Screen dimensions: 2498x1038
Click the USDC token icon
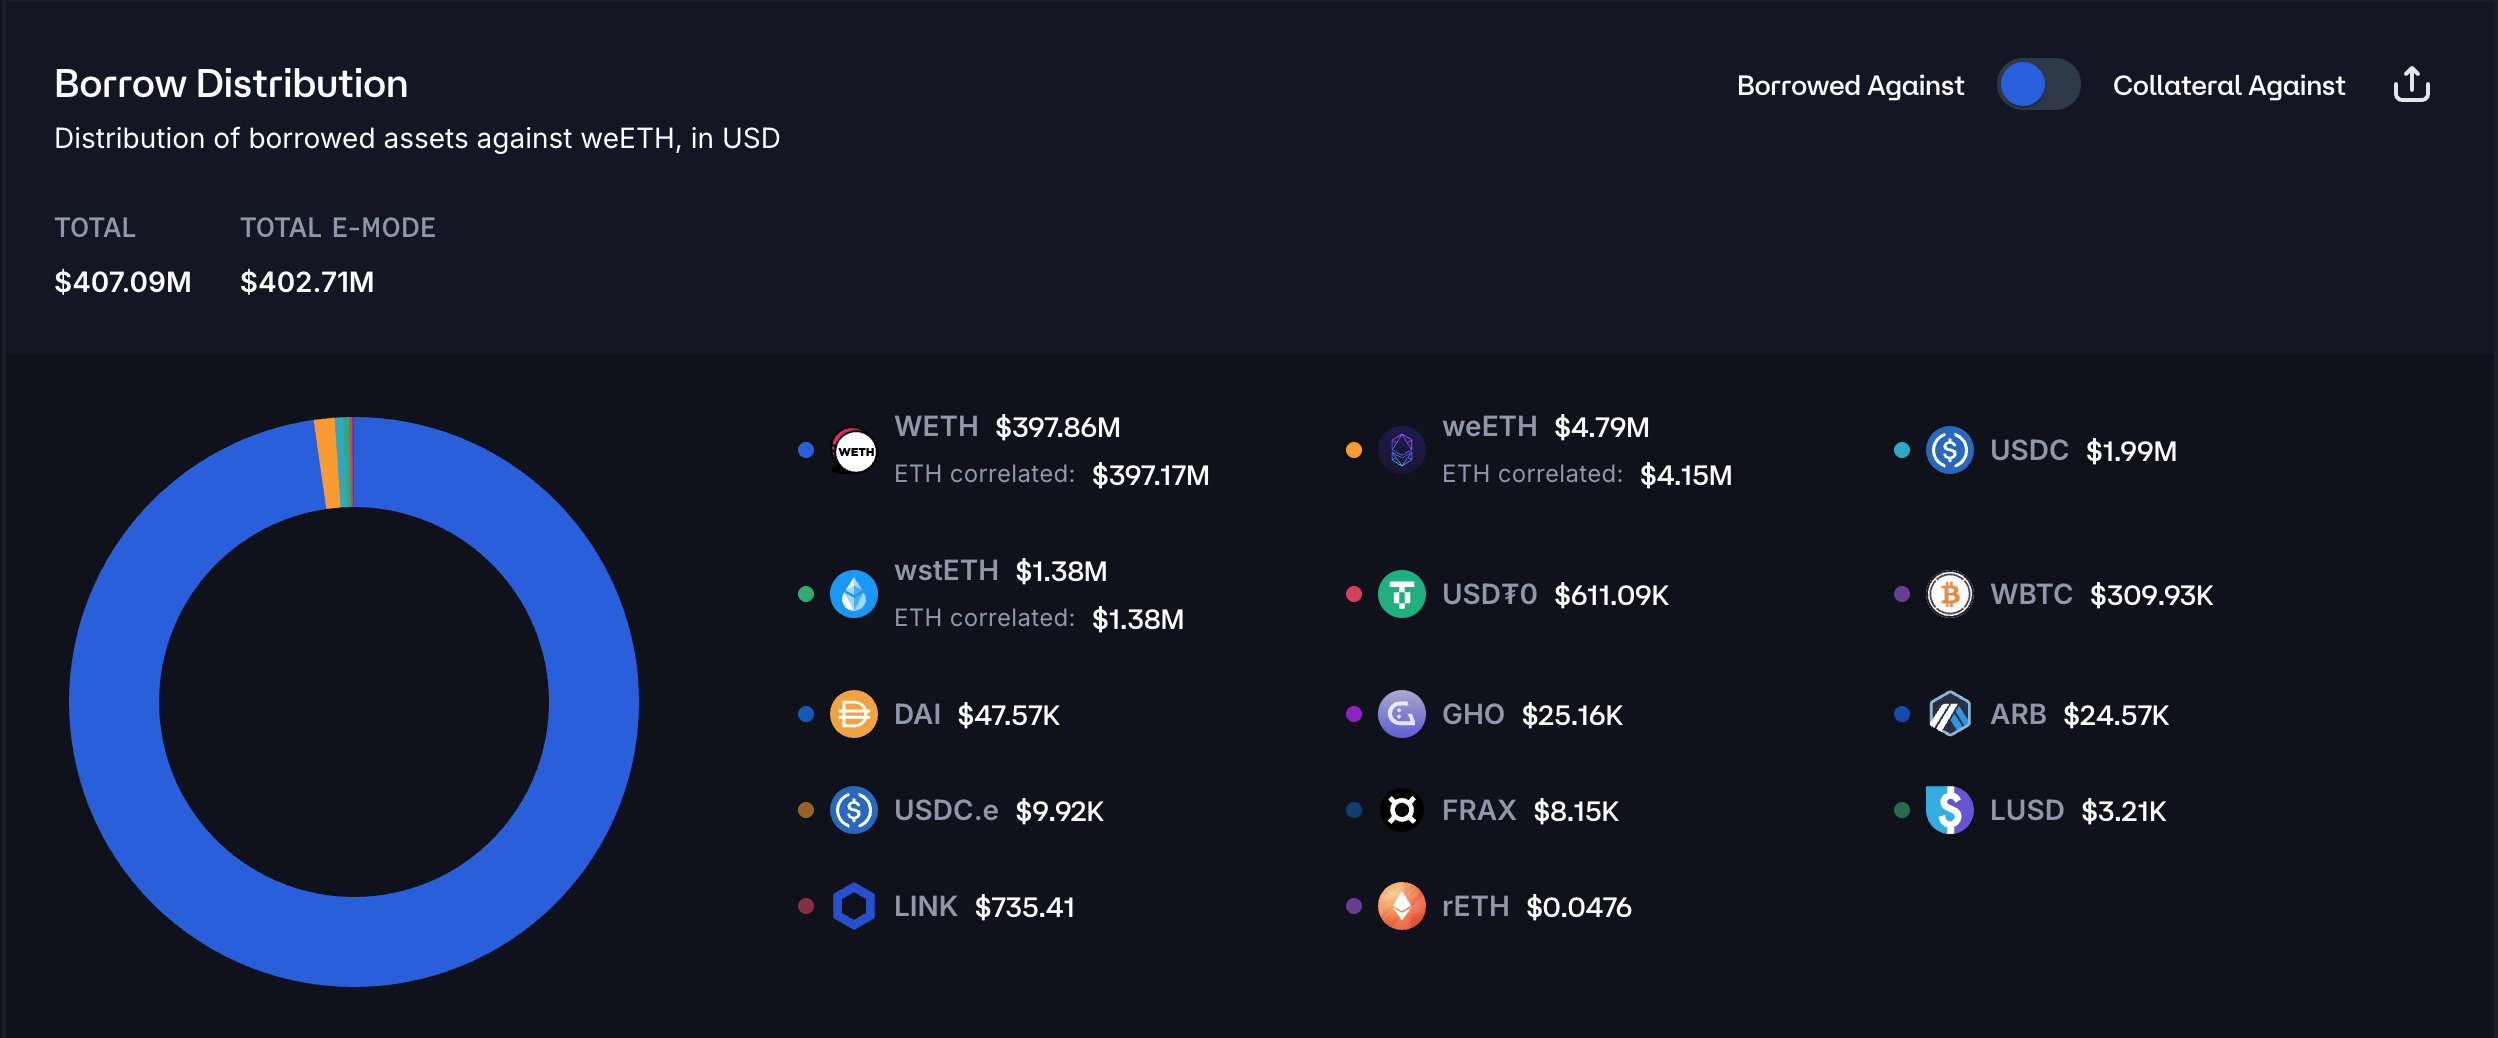pyautogui.click(x=1949, y=451)
